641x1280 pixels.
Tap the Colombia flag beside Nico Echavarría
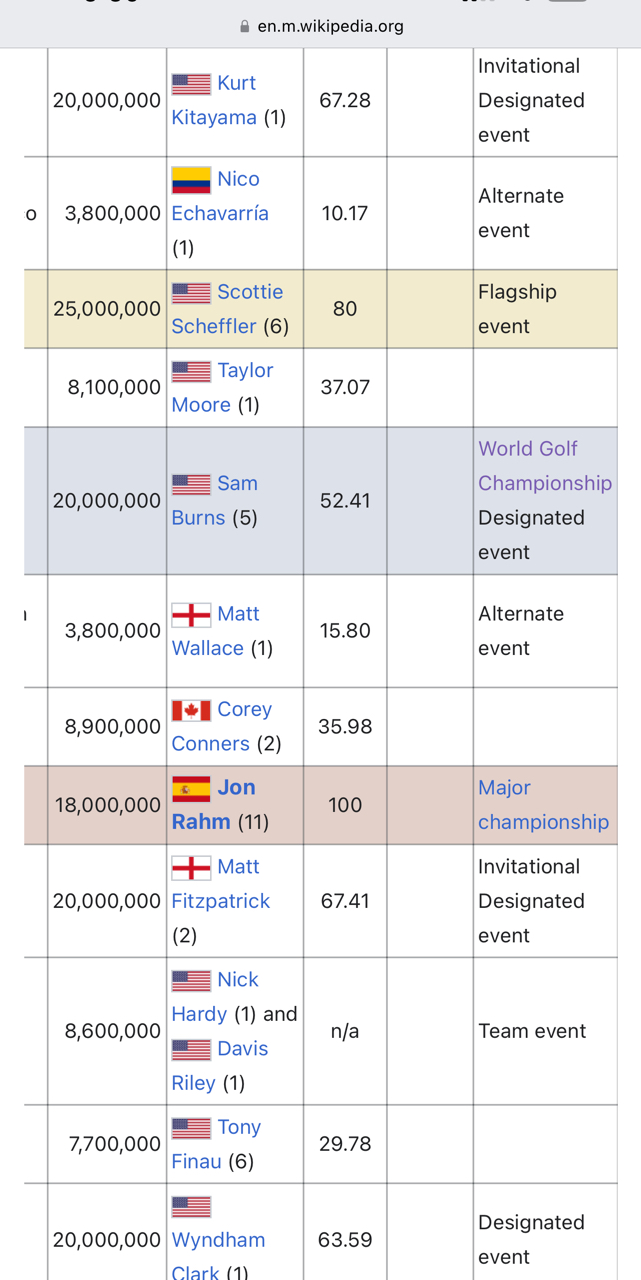pyautogui.click(x=191, y=180)
